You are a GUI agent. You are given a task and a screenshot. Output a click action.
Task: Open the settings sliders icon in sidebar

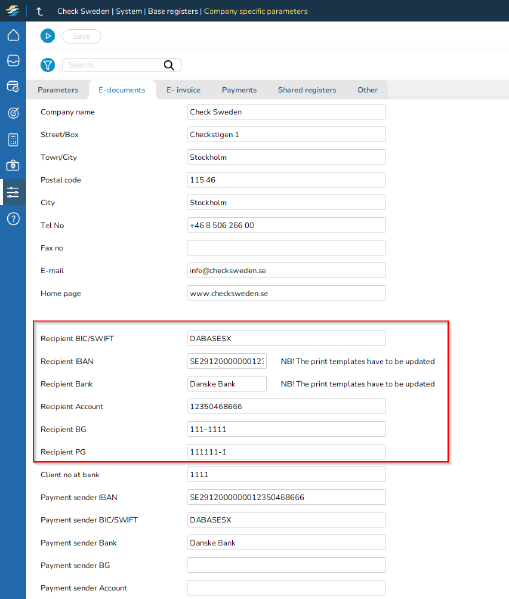(x=13, y=192)
